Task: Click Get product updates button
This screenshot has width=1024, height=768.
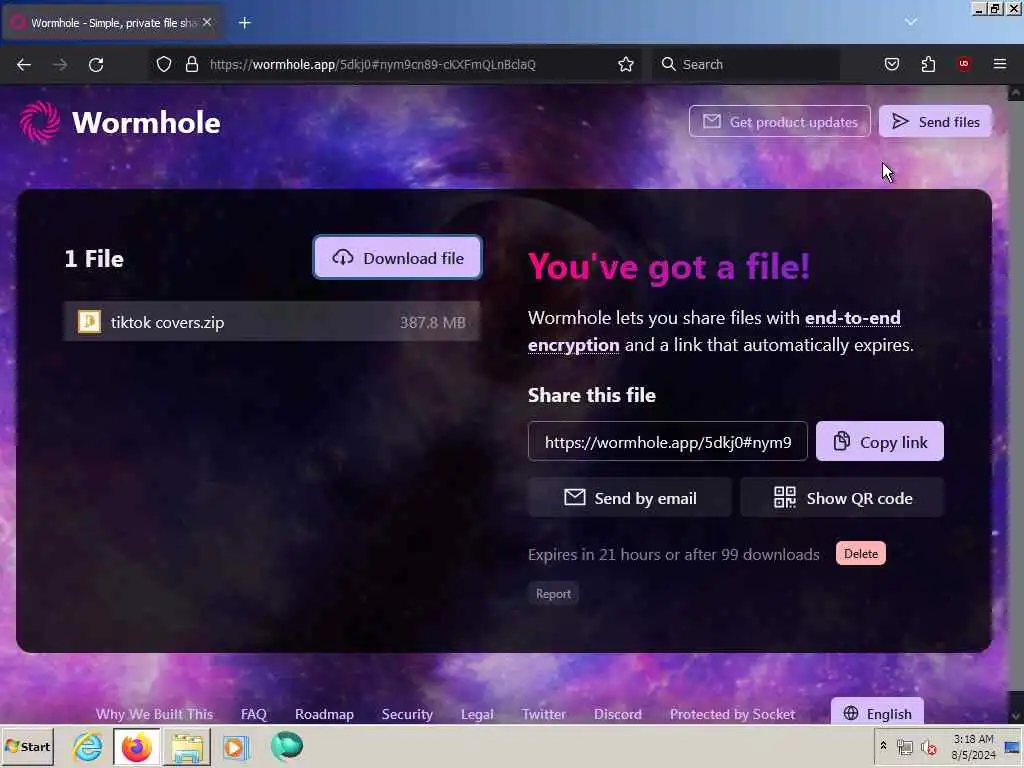Action: tap(779, 121)
